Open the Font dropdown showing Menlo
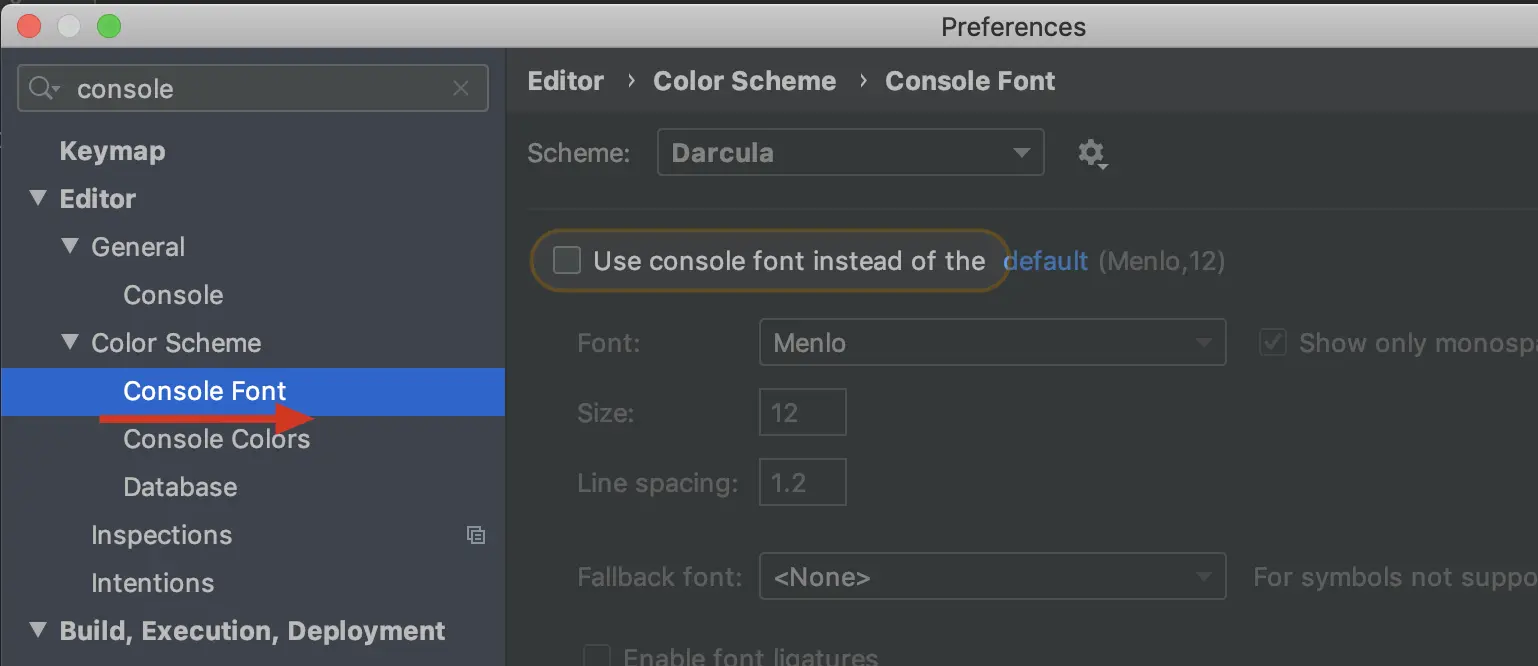The image size is (1538, 666). [992, 343]
